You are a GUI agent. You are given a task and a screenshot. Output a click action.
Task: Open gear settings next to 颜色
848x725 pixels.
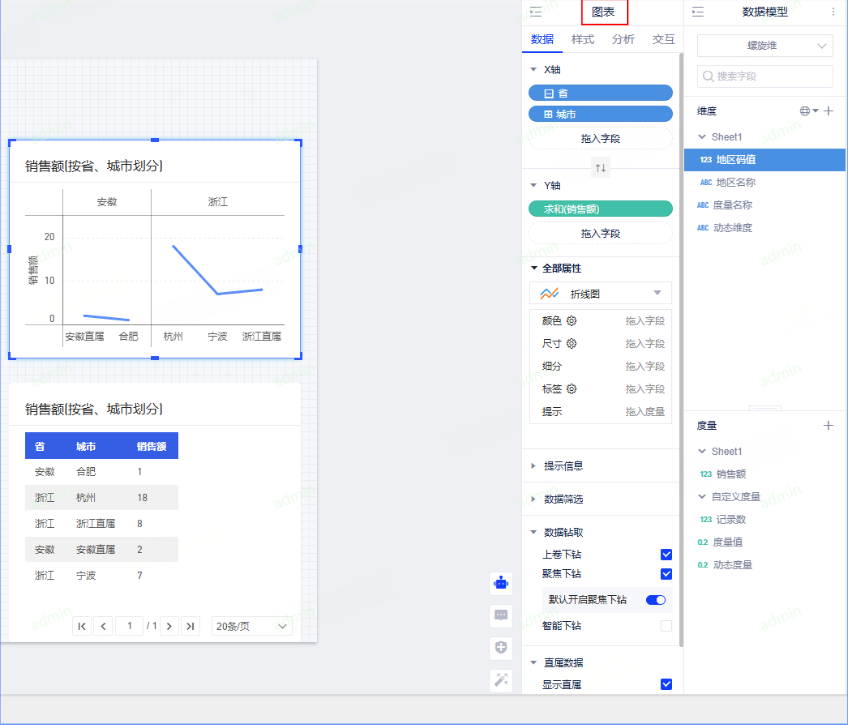572,321
